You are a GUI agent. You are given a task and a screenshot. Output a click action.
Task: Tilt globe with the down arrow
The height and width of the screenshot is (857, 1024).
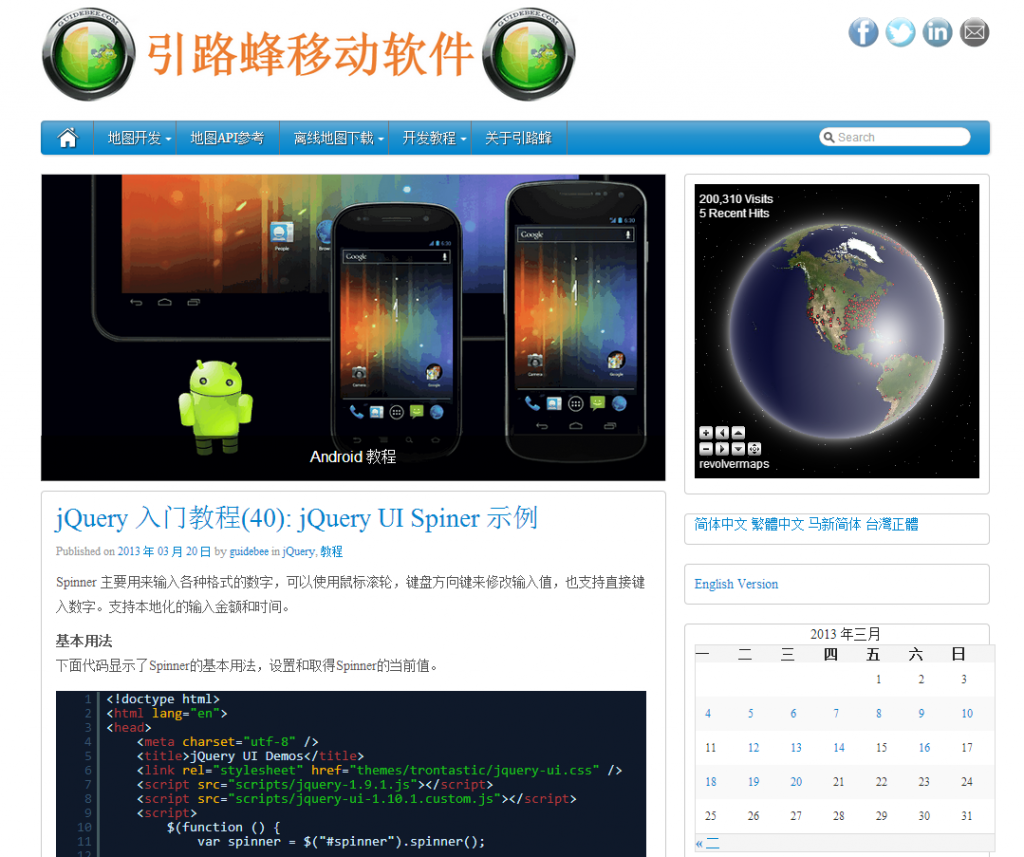pyautogui.click(x=738, y=449)
